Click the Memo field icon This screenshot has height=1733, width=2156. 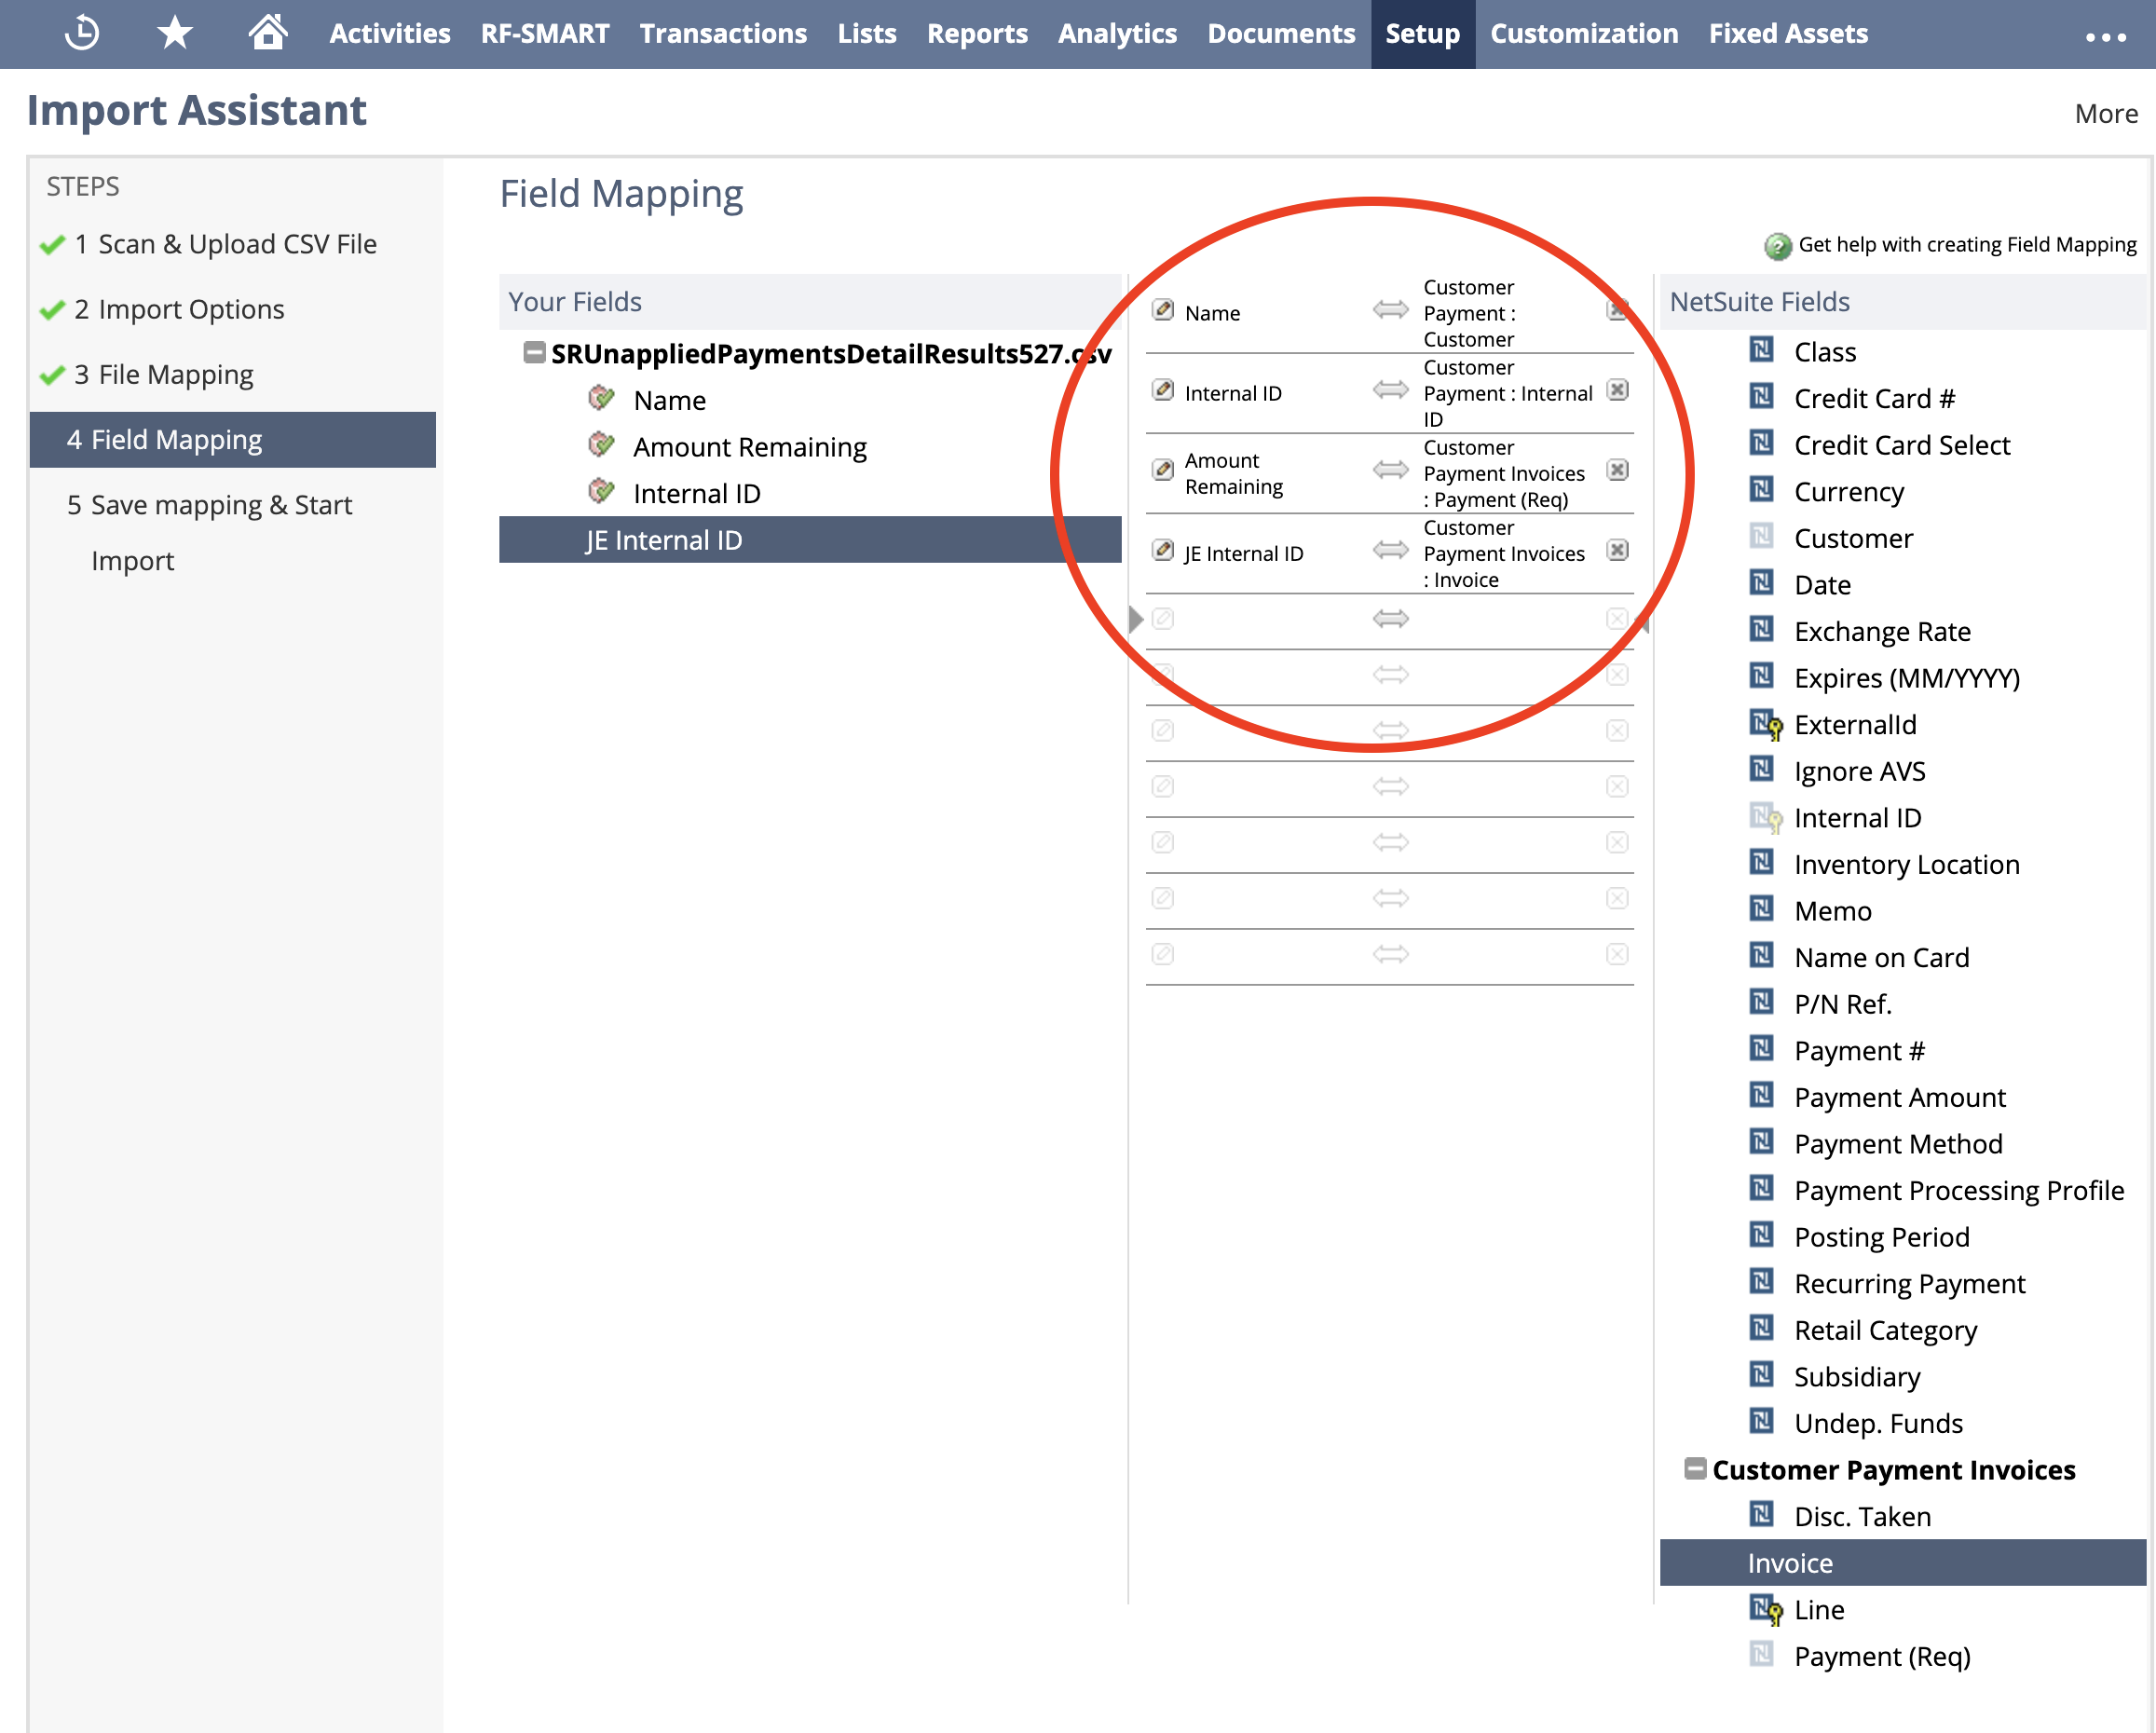pyautogui.click(x=1761, y=909)
